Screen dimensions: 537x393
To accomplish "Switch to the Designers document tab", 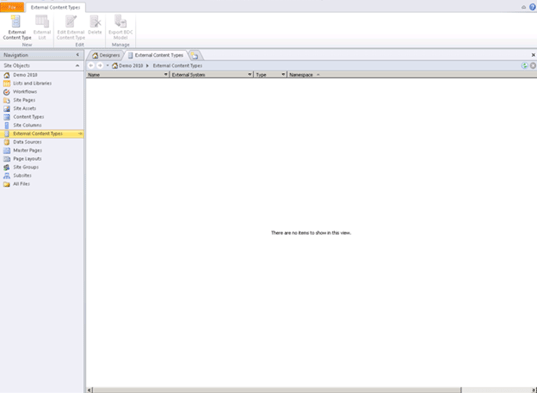I will point(106,55).
